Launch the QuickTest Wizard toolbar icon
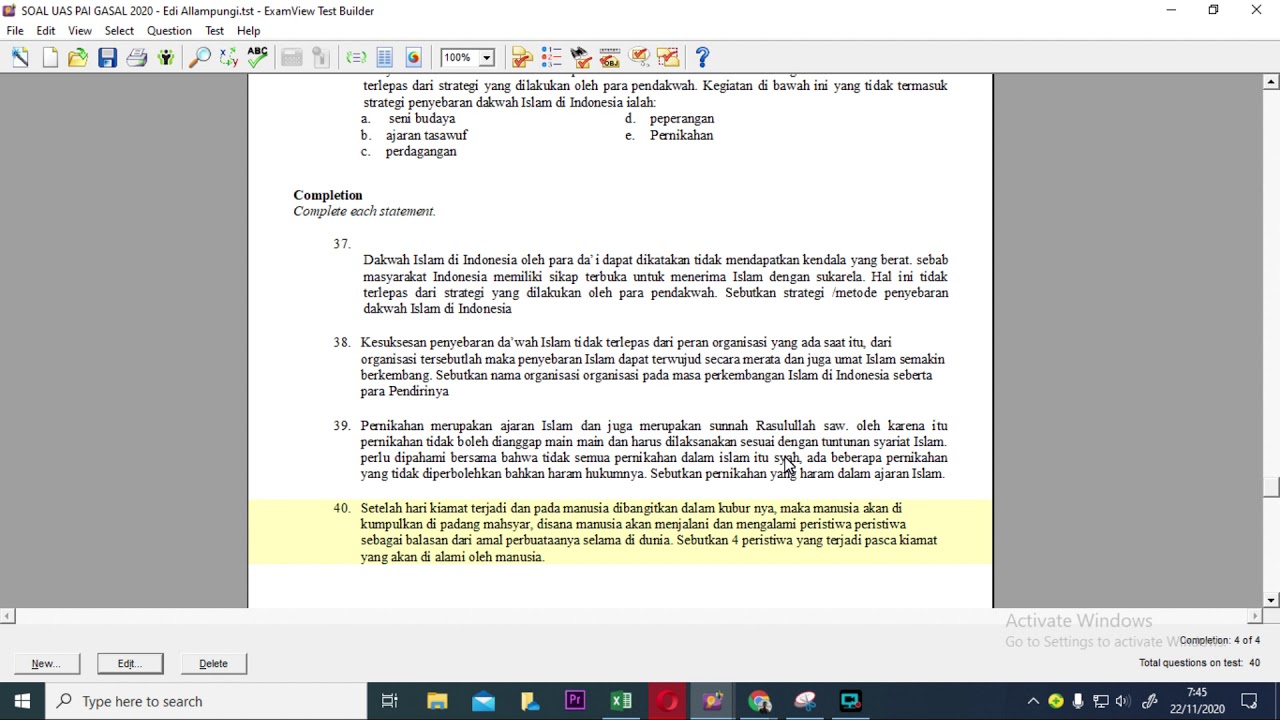Image resolution: width=1280 pixels, height=720 pixels. (x=20, y=57)
